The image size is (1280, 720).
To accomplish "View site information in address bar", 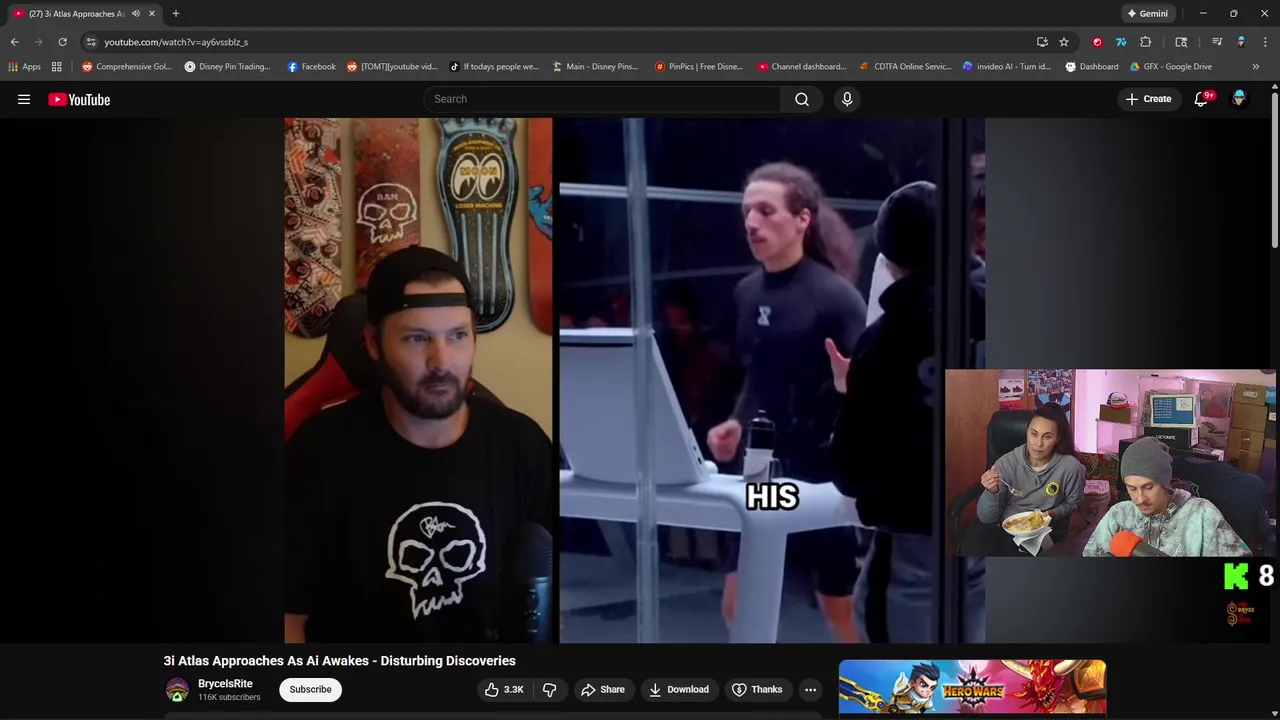I will [x=91, y=42].
